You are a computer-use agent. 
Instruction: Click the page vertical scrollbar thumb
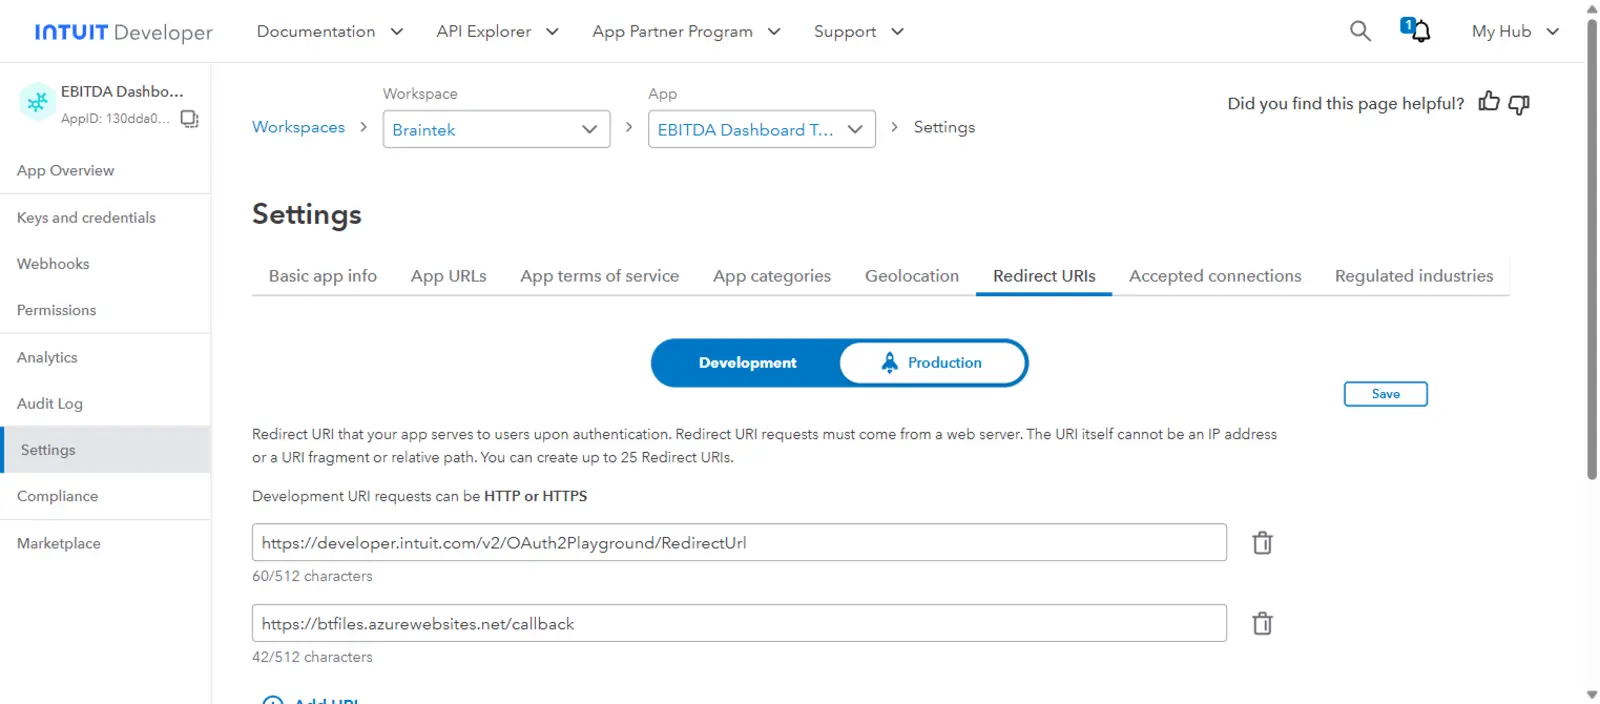1592,248
